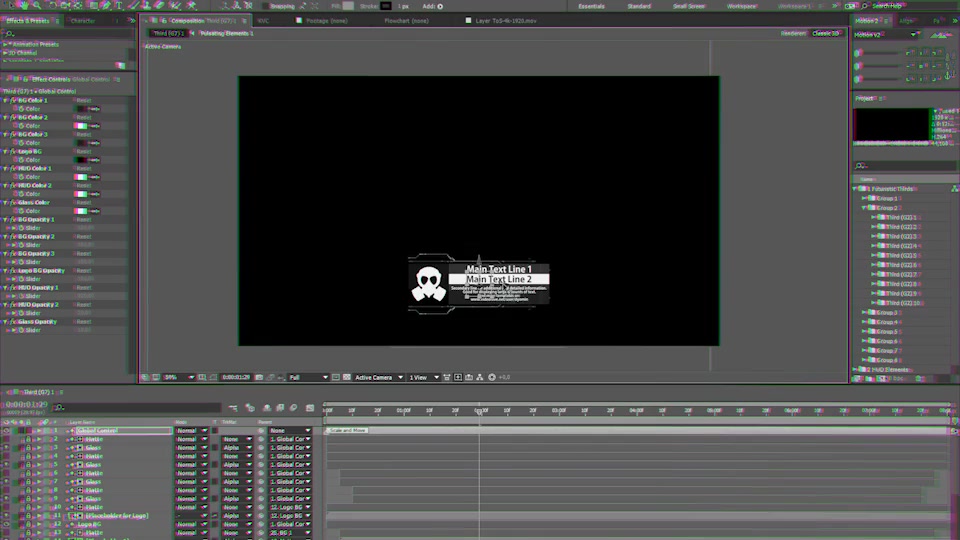Select the Pen tool in the toolbar
The width and height of the screenshot is (960, 540).
106,6
